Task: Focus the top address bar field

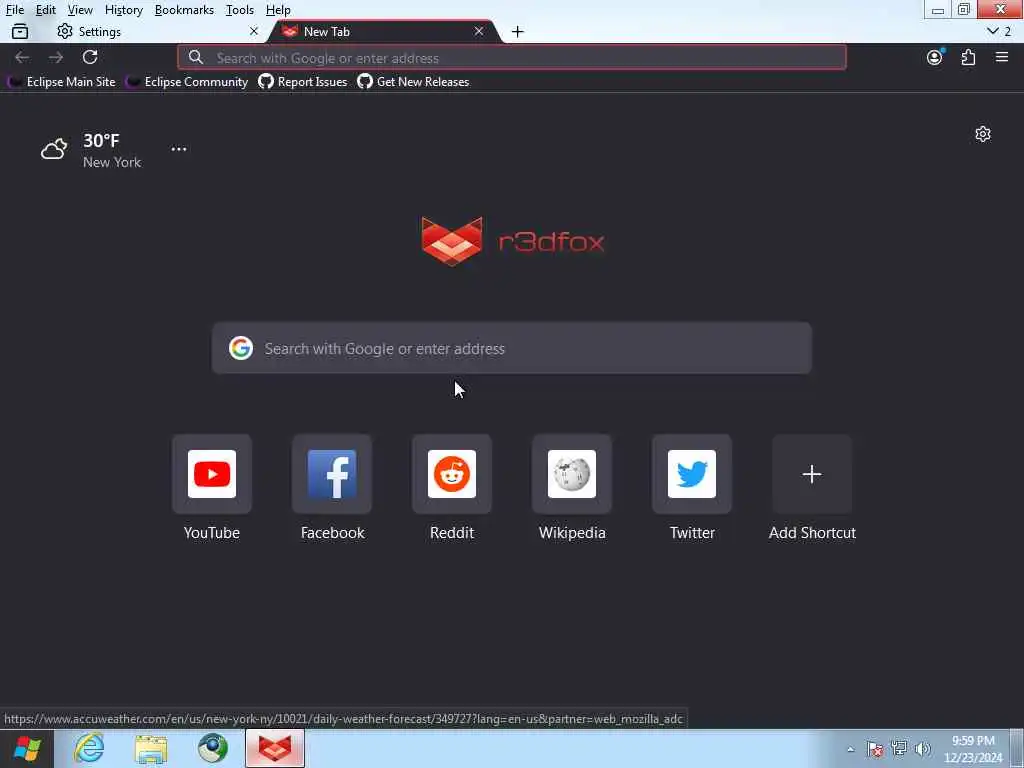Action: (512, 57)
